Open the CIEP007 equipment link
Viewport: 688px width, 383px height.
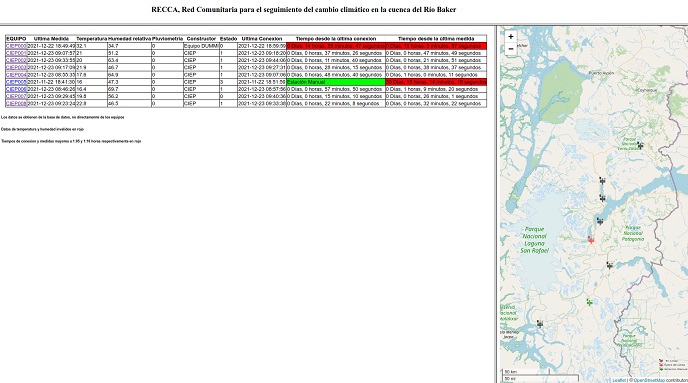click(x=16, y=96)
